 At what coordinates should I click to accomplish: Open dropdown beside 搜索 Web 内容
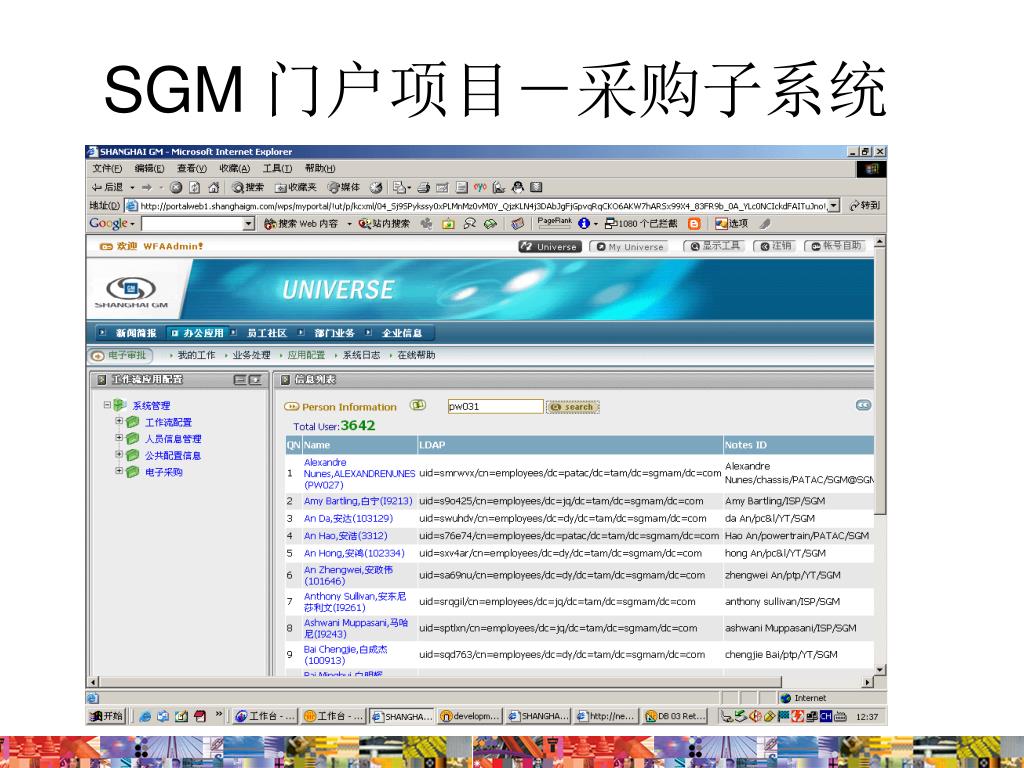pyautogui.click(x=349, y=223)
